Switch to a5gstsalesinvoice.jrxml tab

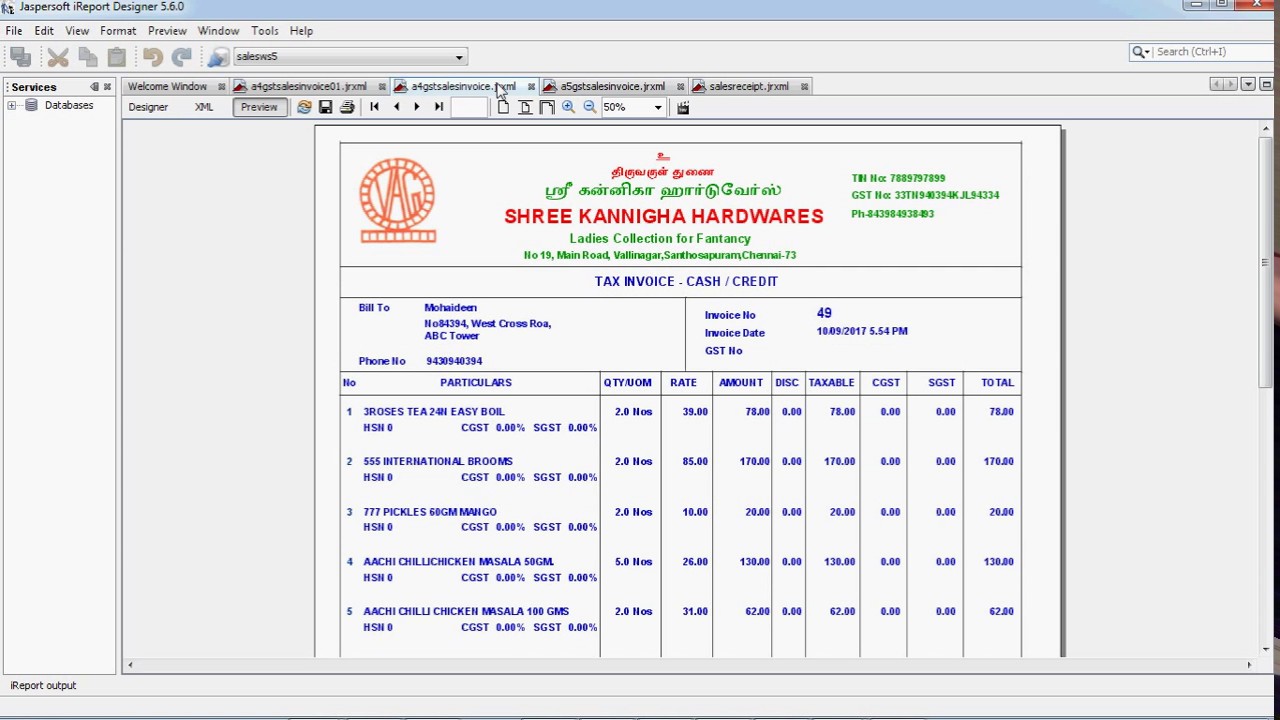(x=612, y=87)
